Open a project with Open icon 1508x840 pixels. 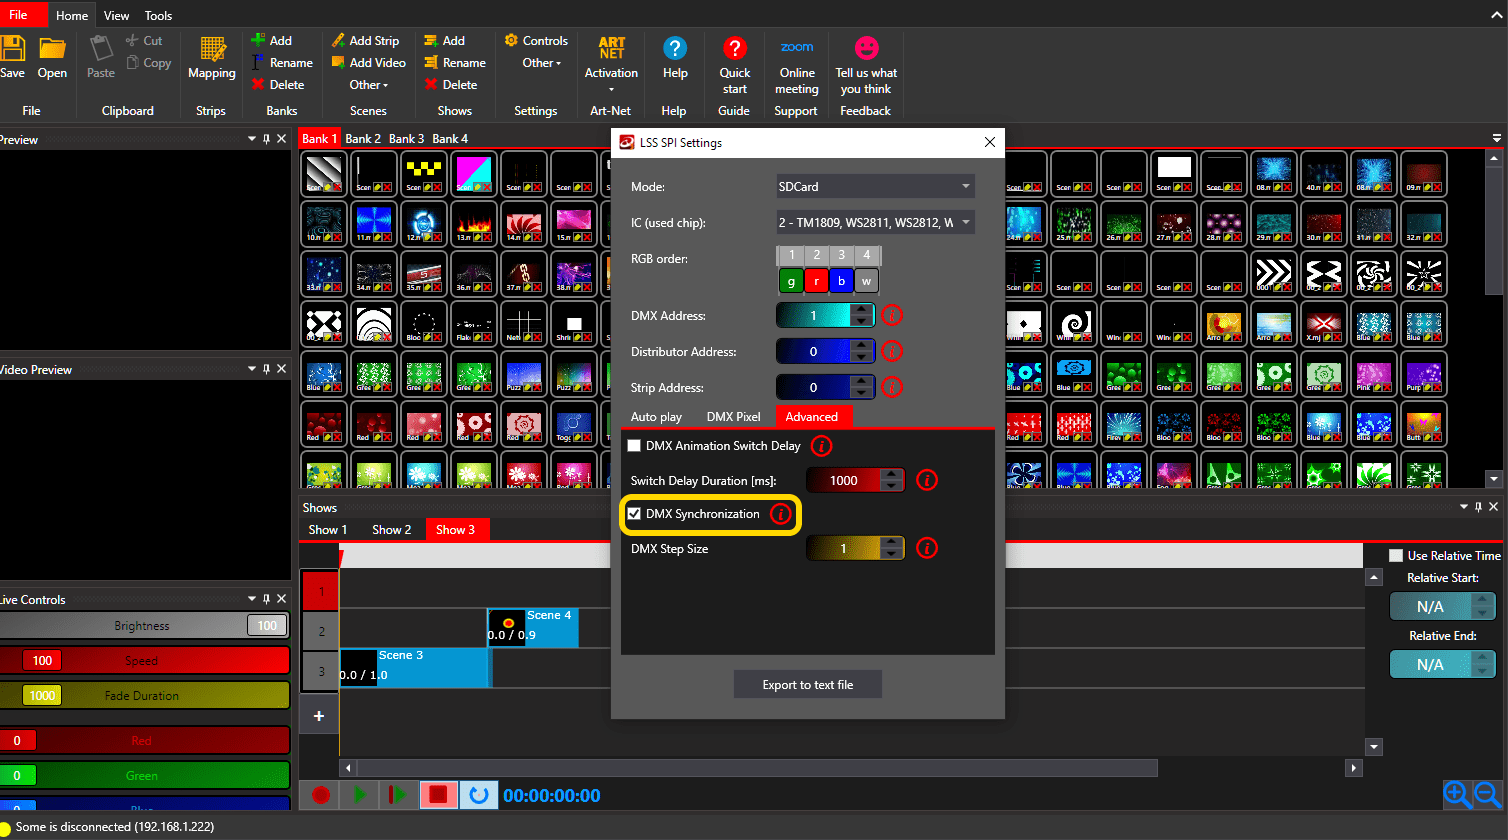pos(52,57)
